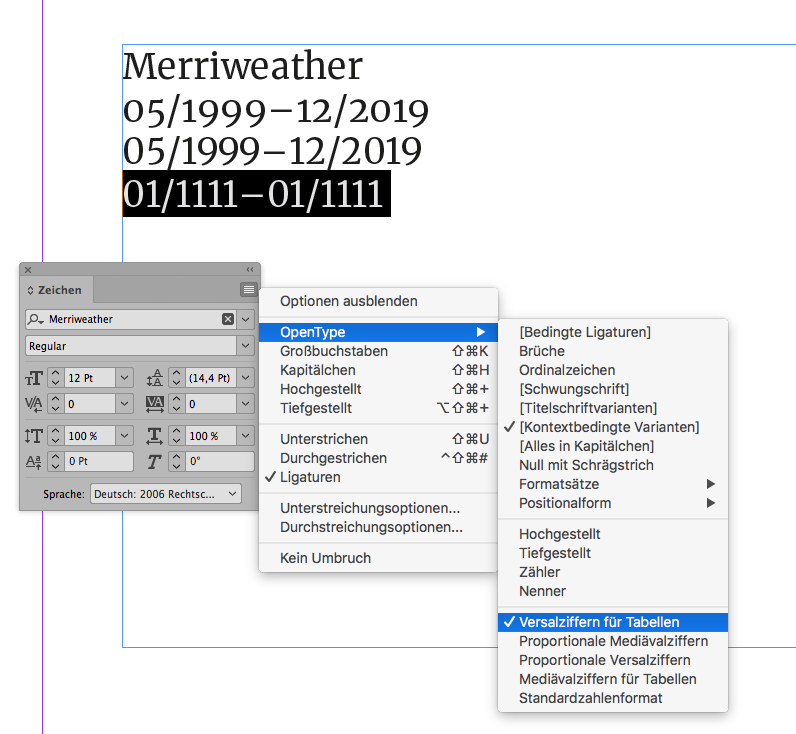796x734 pixels.
Task: Close the Zeichen panel with X icon
Action: (x=28, y=270)
